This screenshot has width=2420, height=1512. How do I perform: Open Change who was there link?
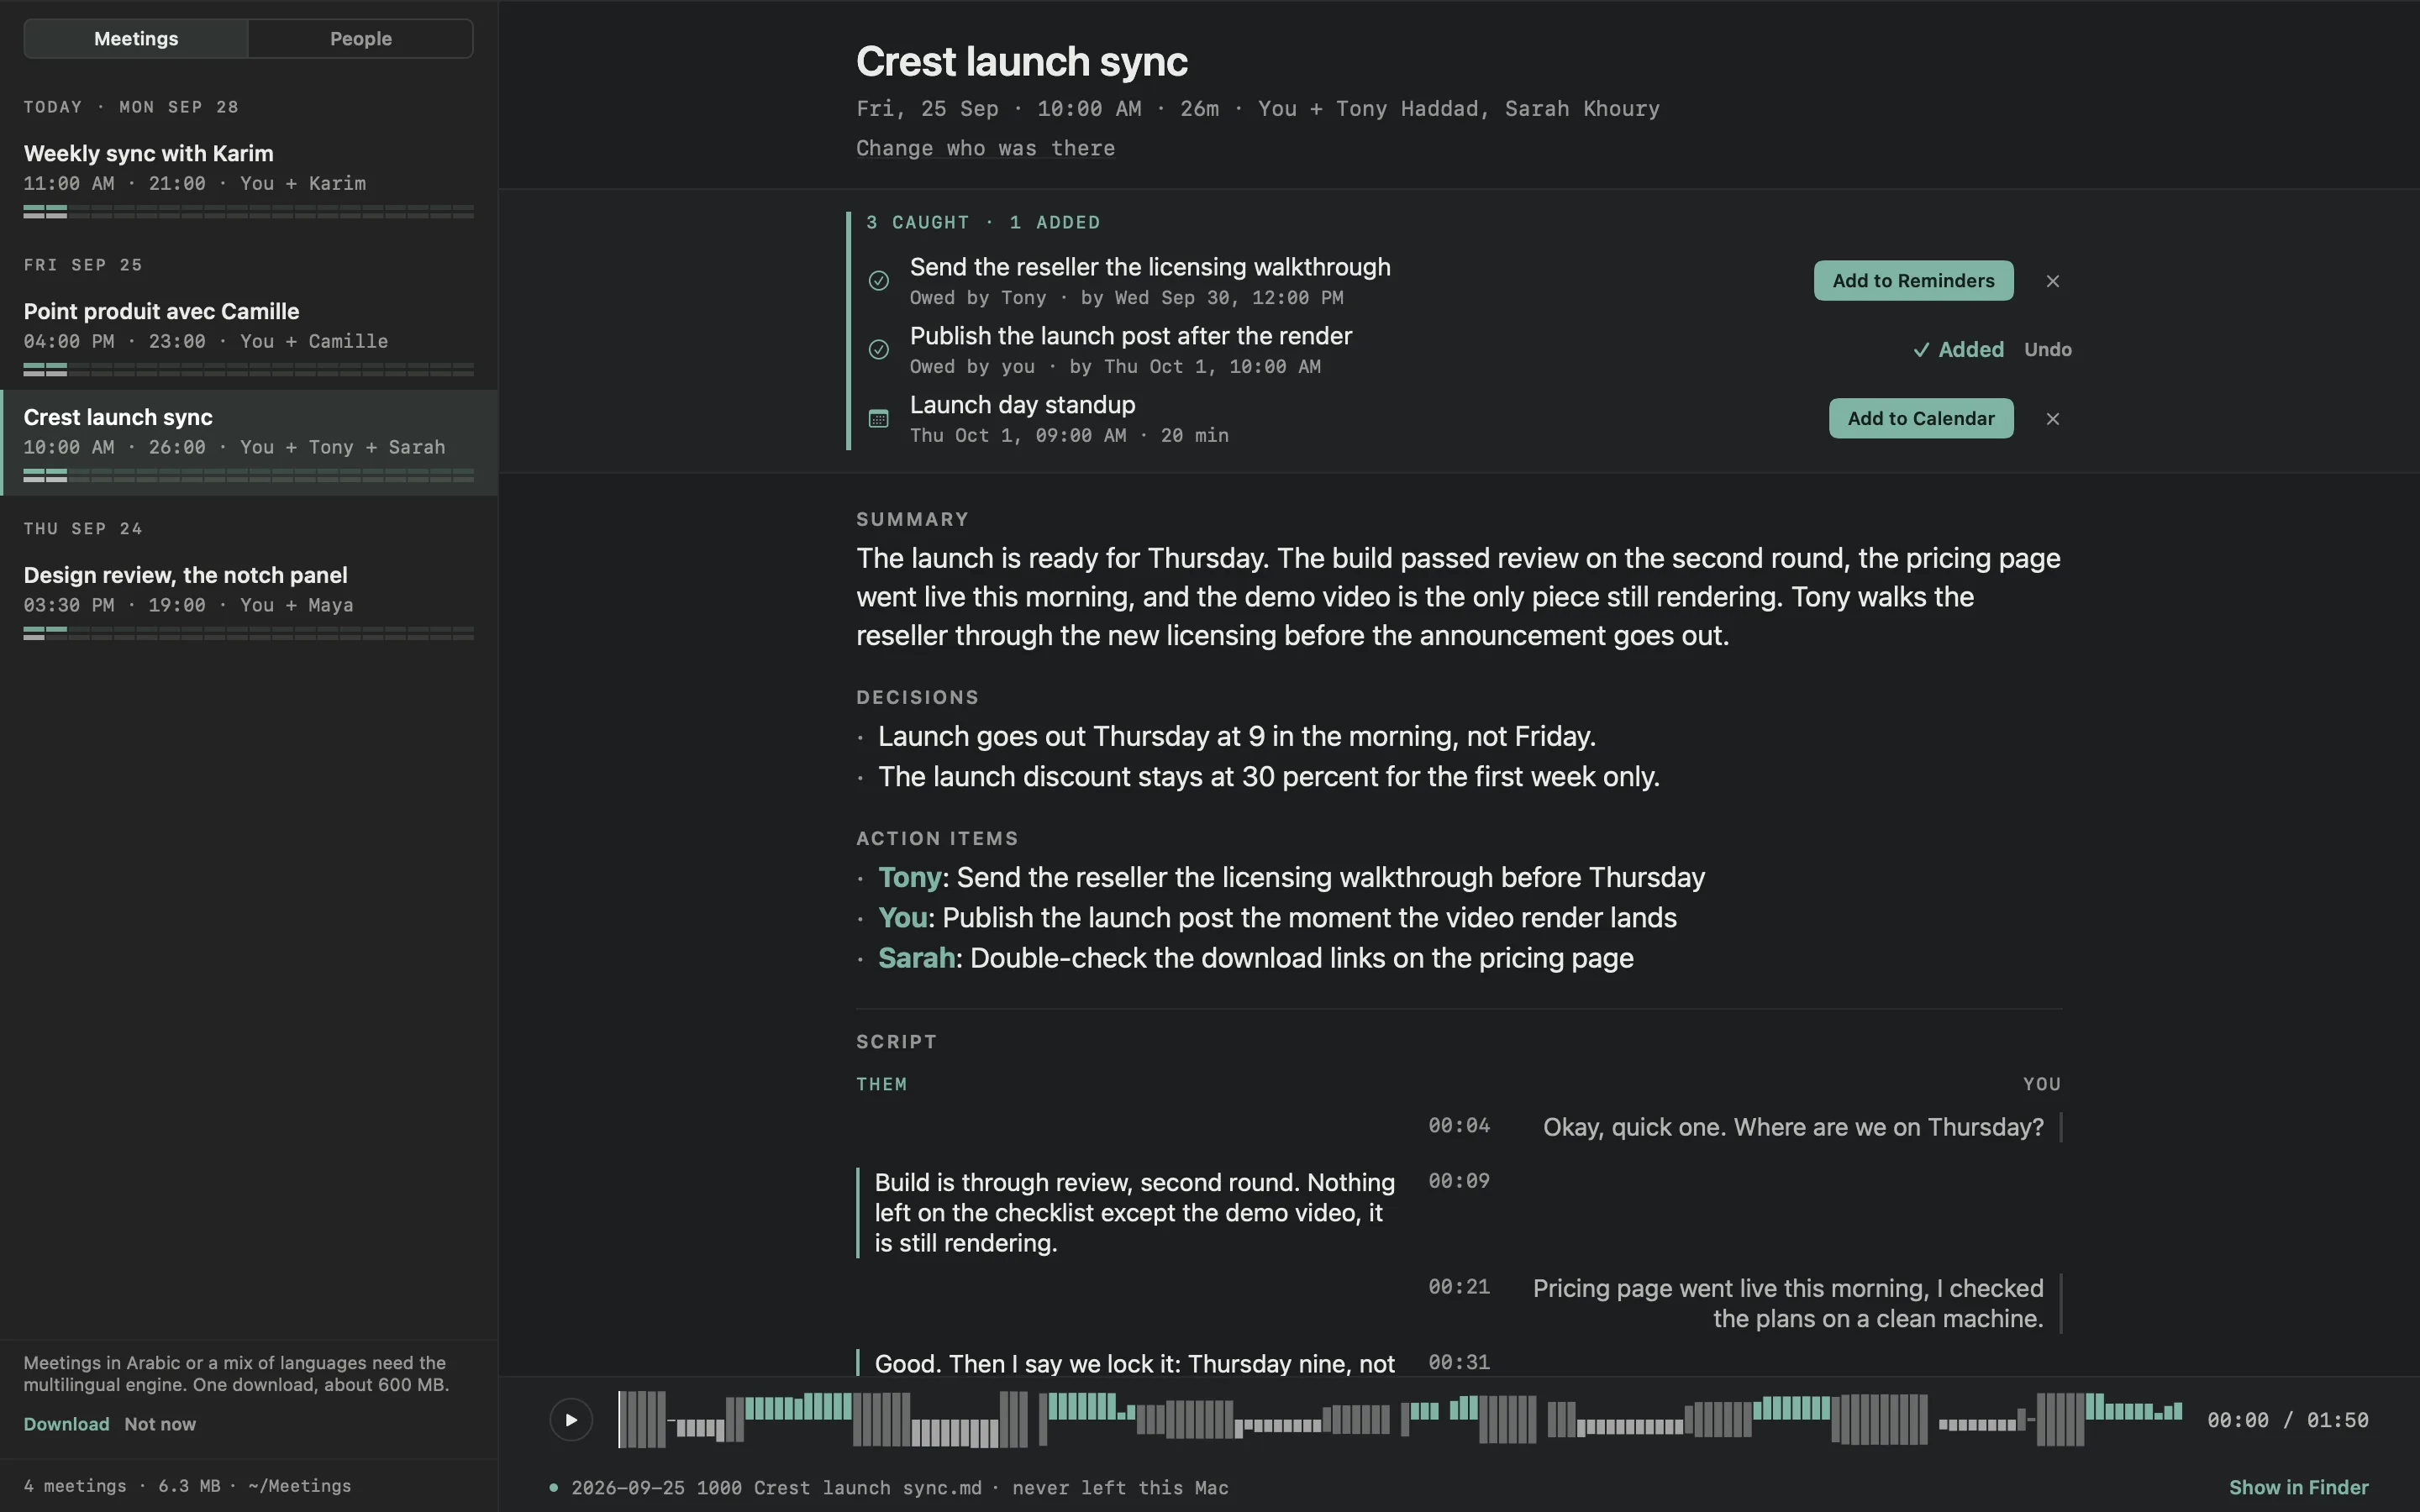point(985,148)
